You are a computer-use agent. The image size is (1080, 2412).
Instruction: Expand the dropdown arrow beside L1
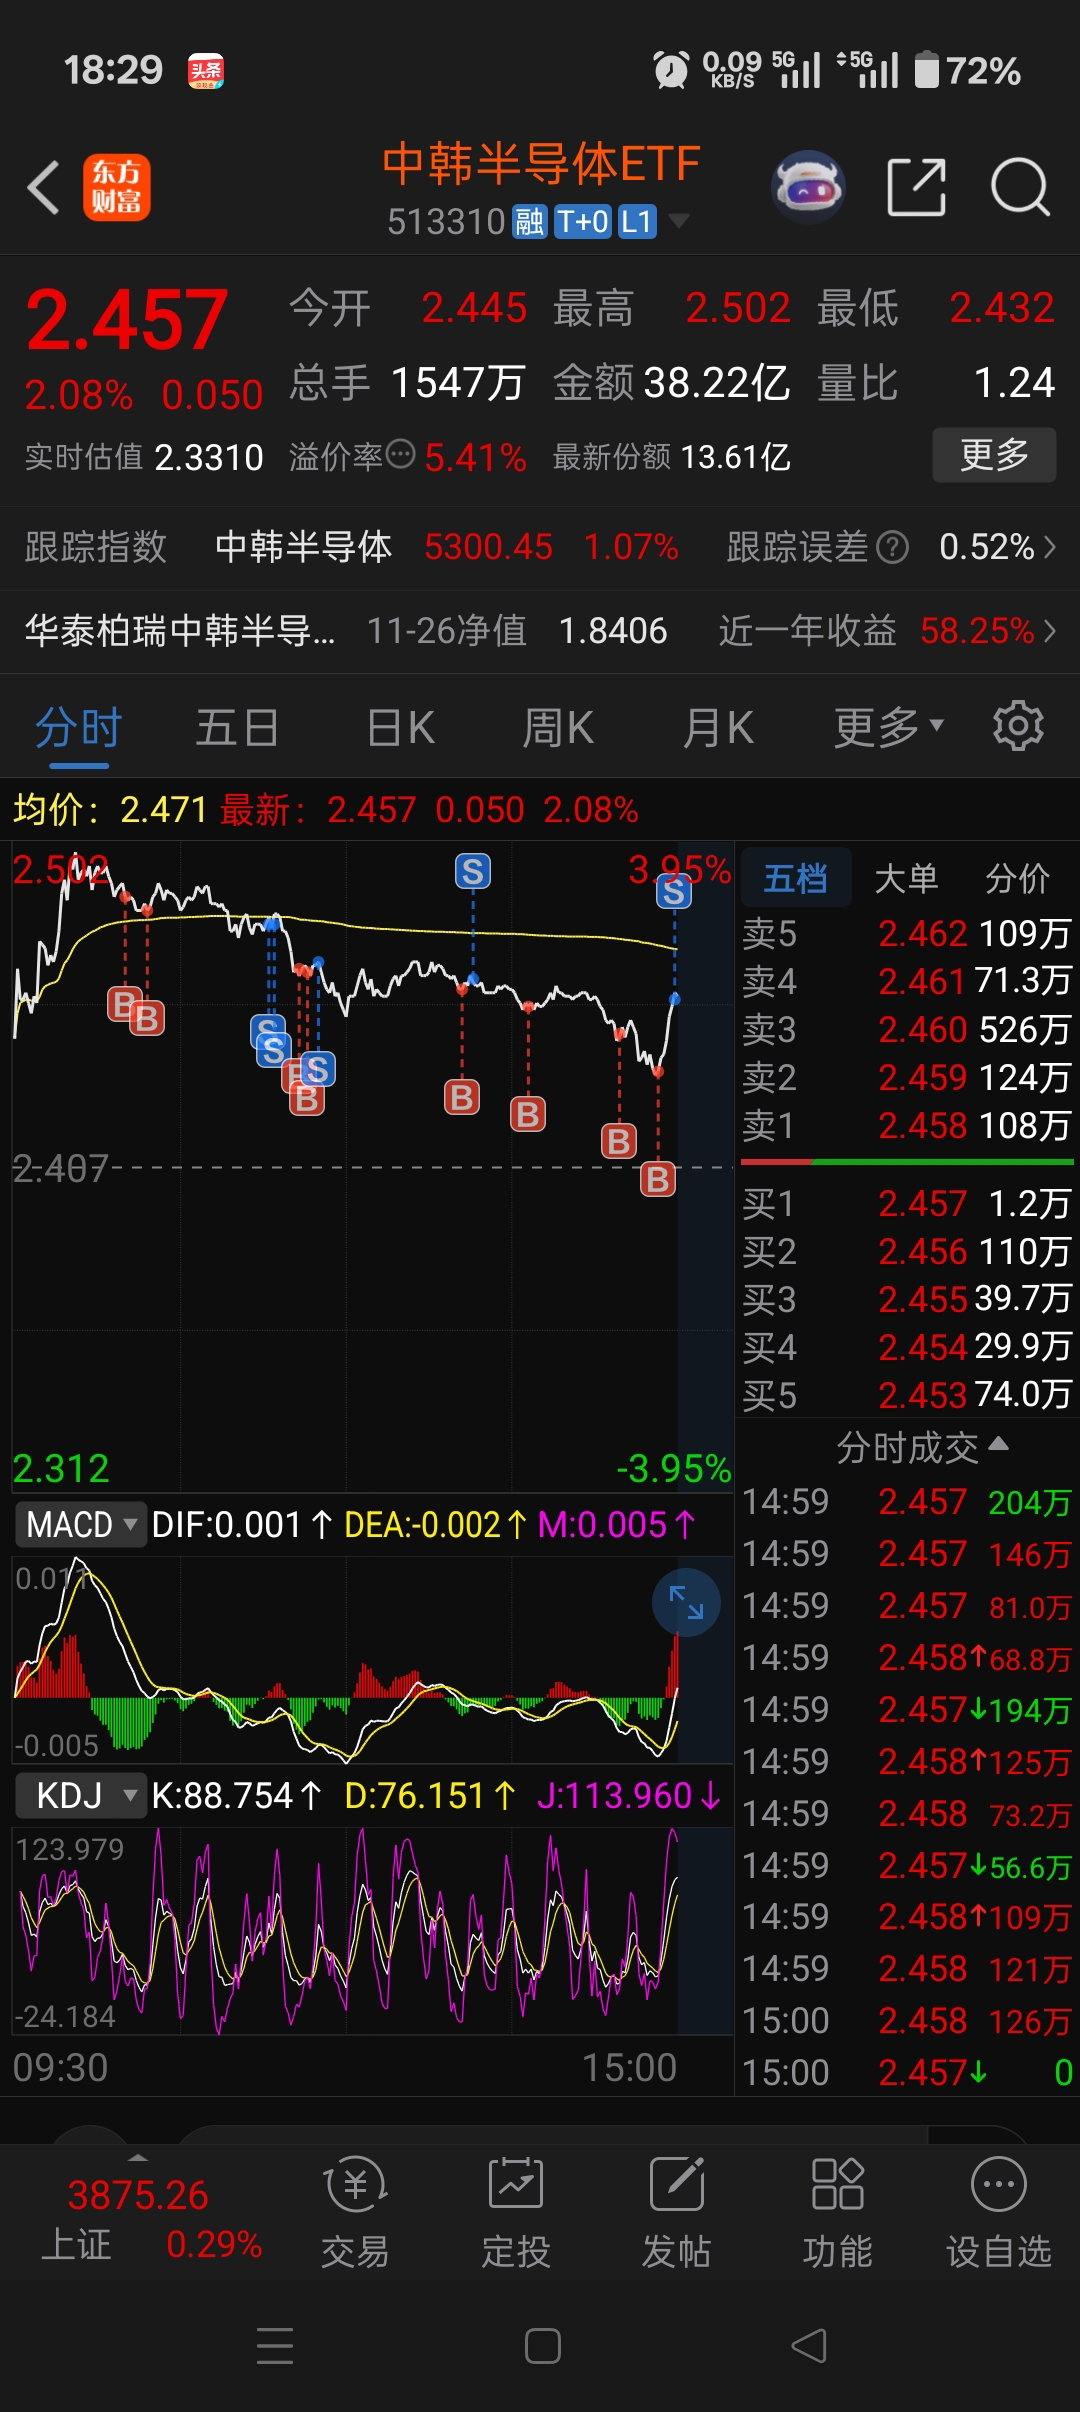(679, 221)
